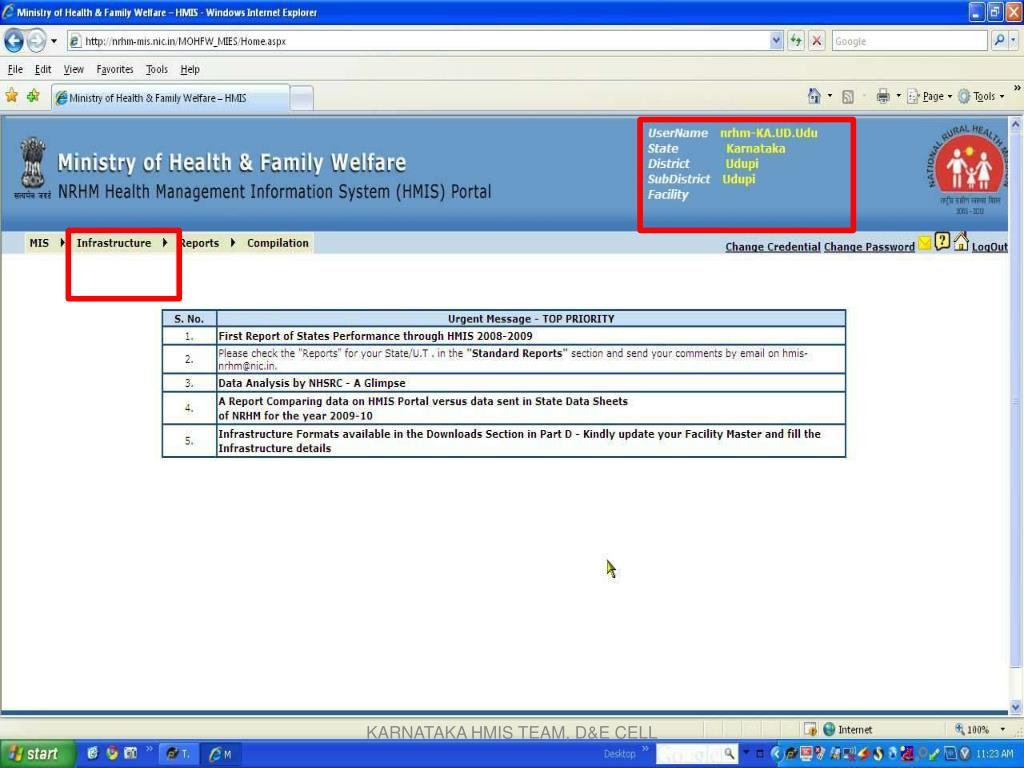Click the Google search box
The width and height of the screenshot is (1024, 768).
[909, 40]
